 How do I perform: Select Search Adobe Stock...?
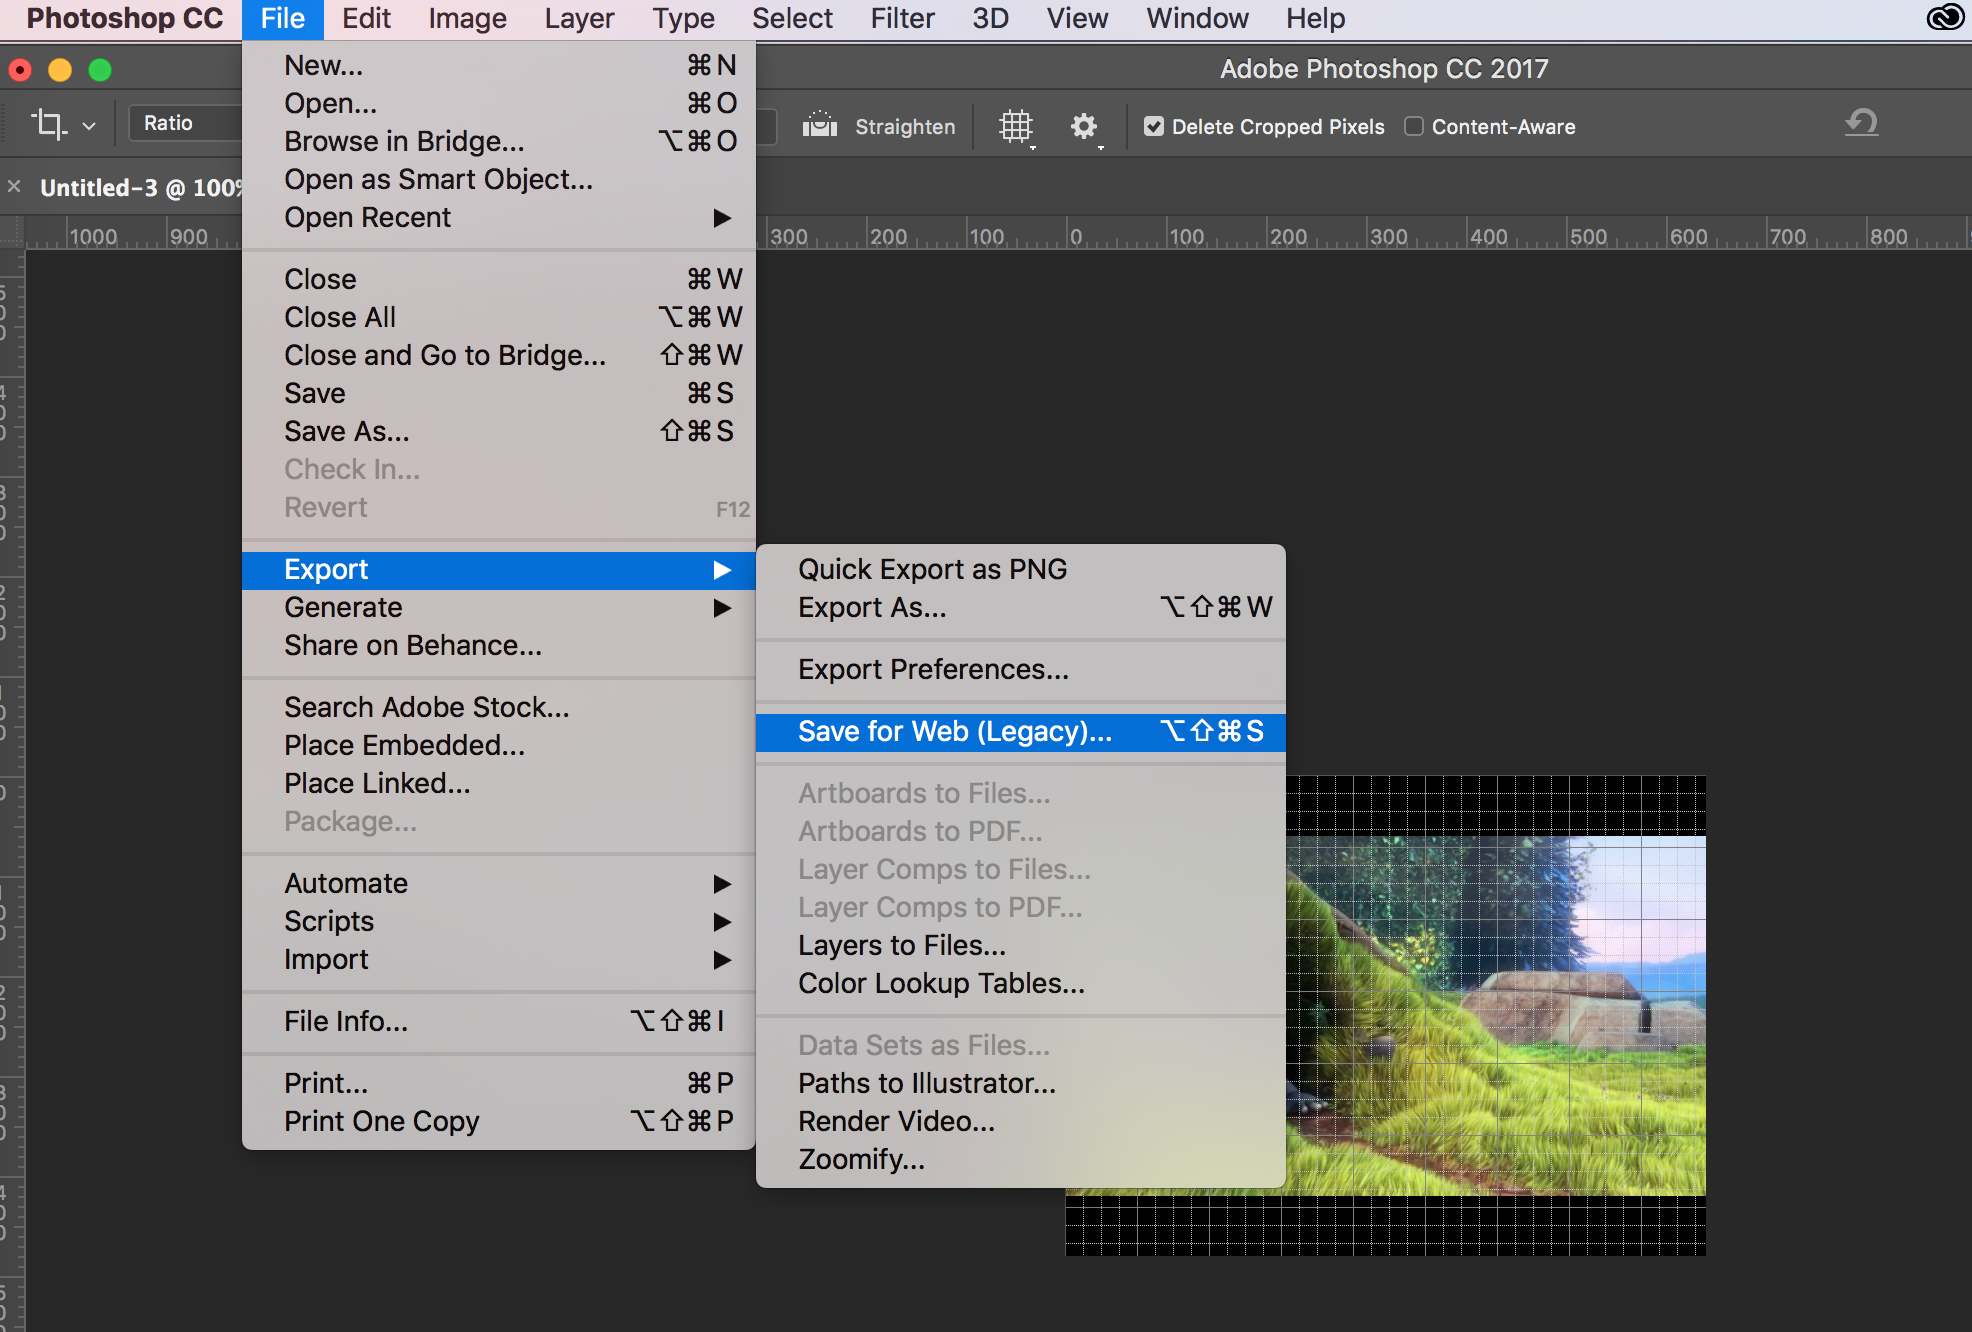coord(498,707)
